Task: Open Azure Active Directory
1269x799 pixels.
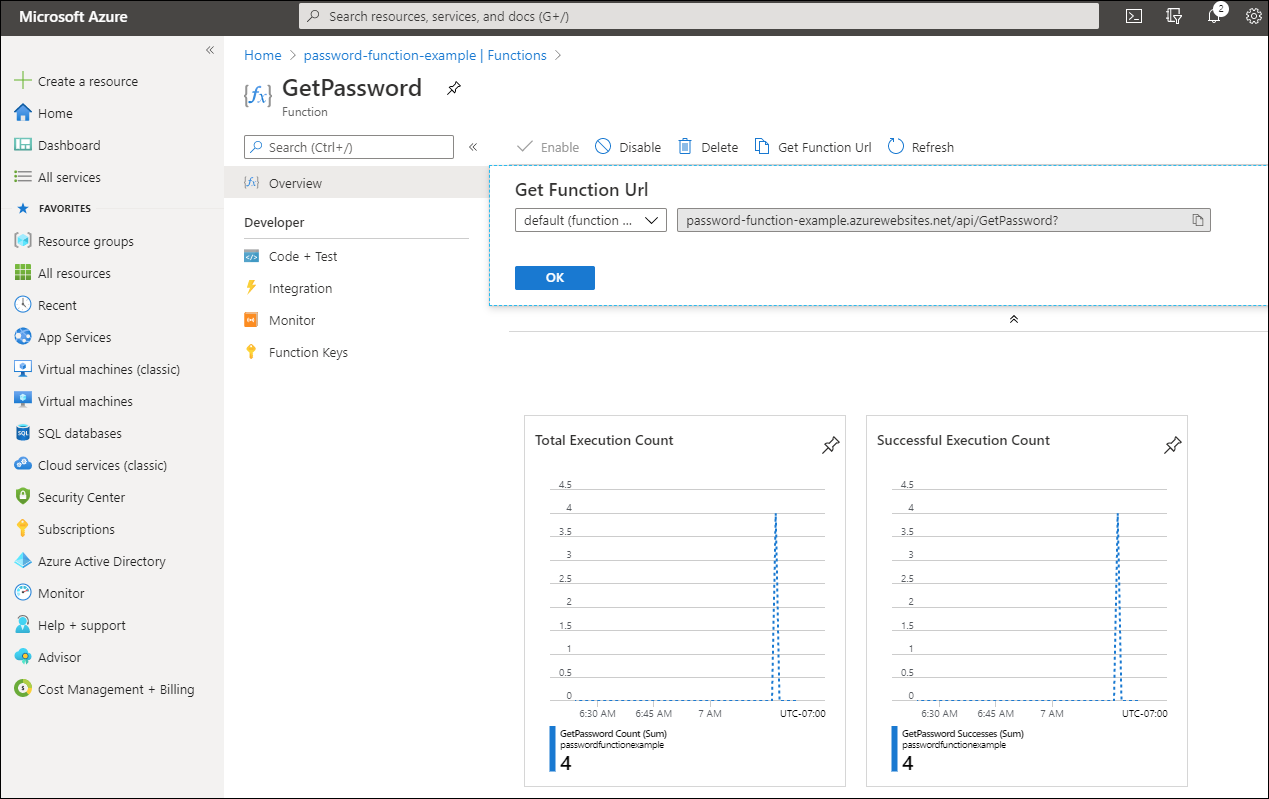Action: 101,561
